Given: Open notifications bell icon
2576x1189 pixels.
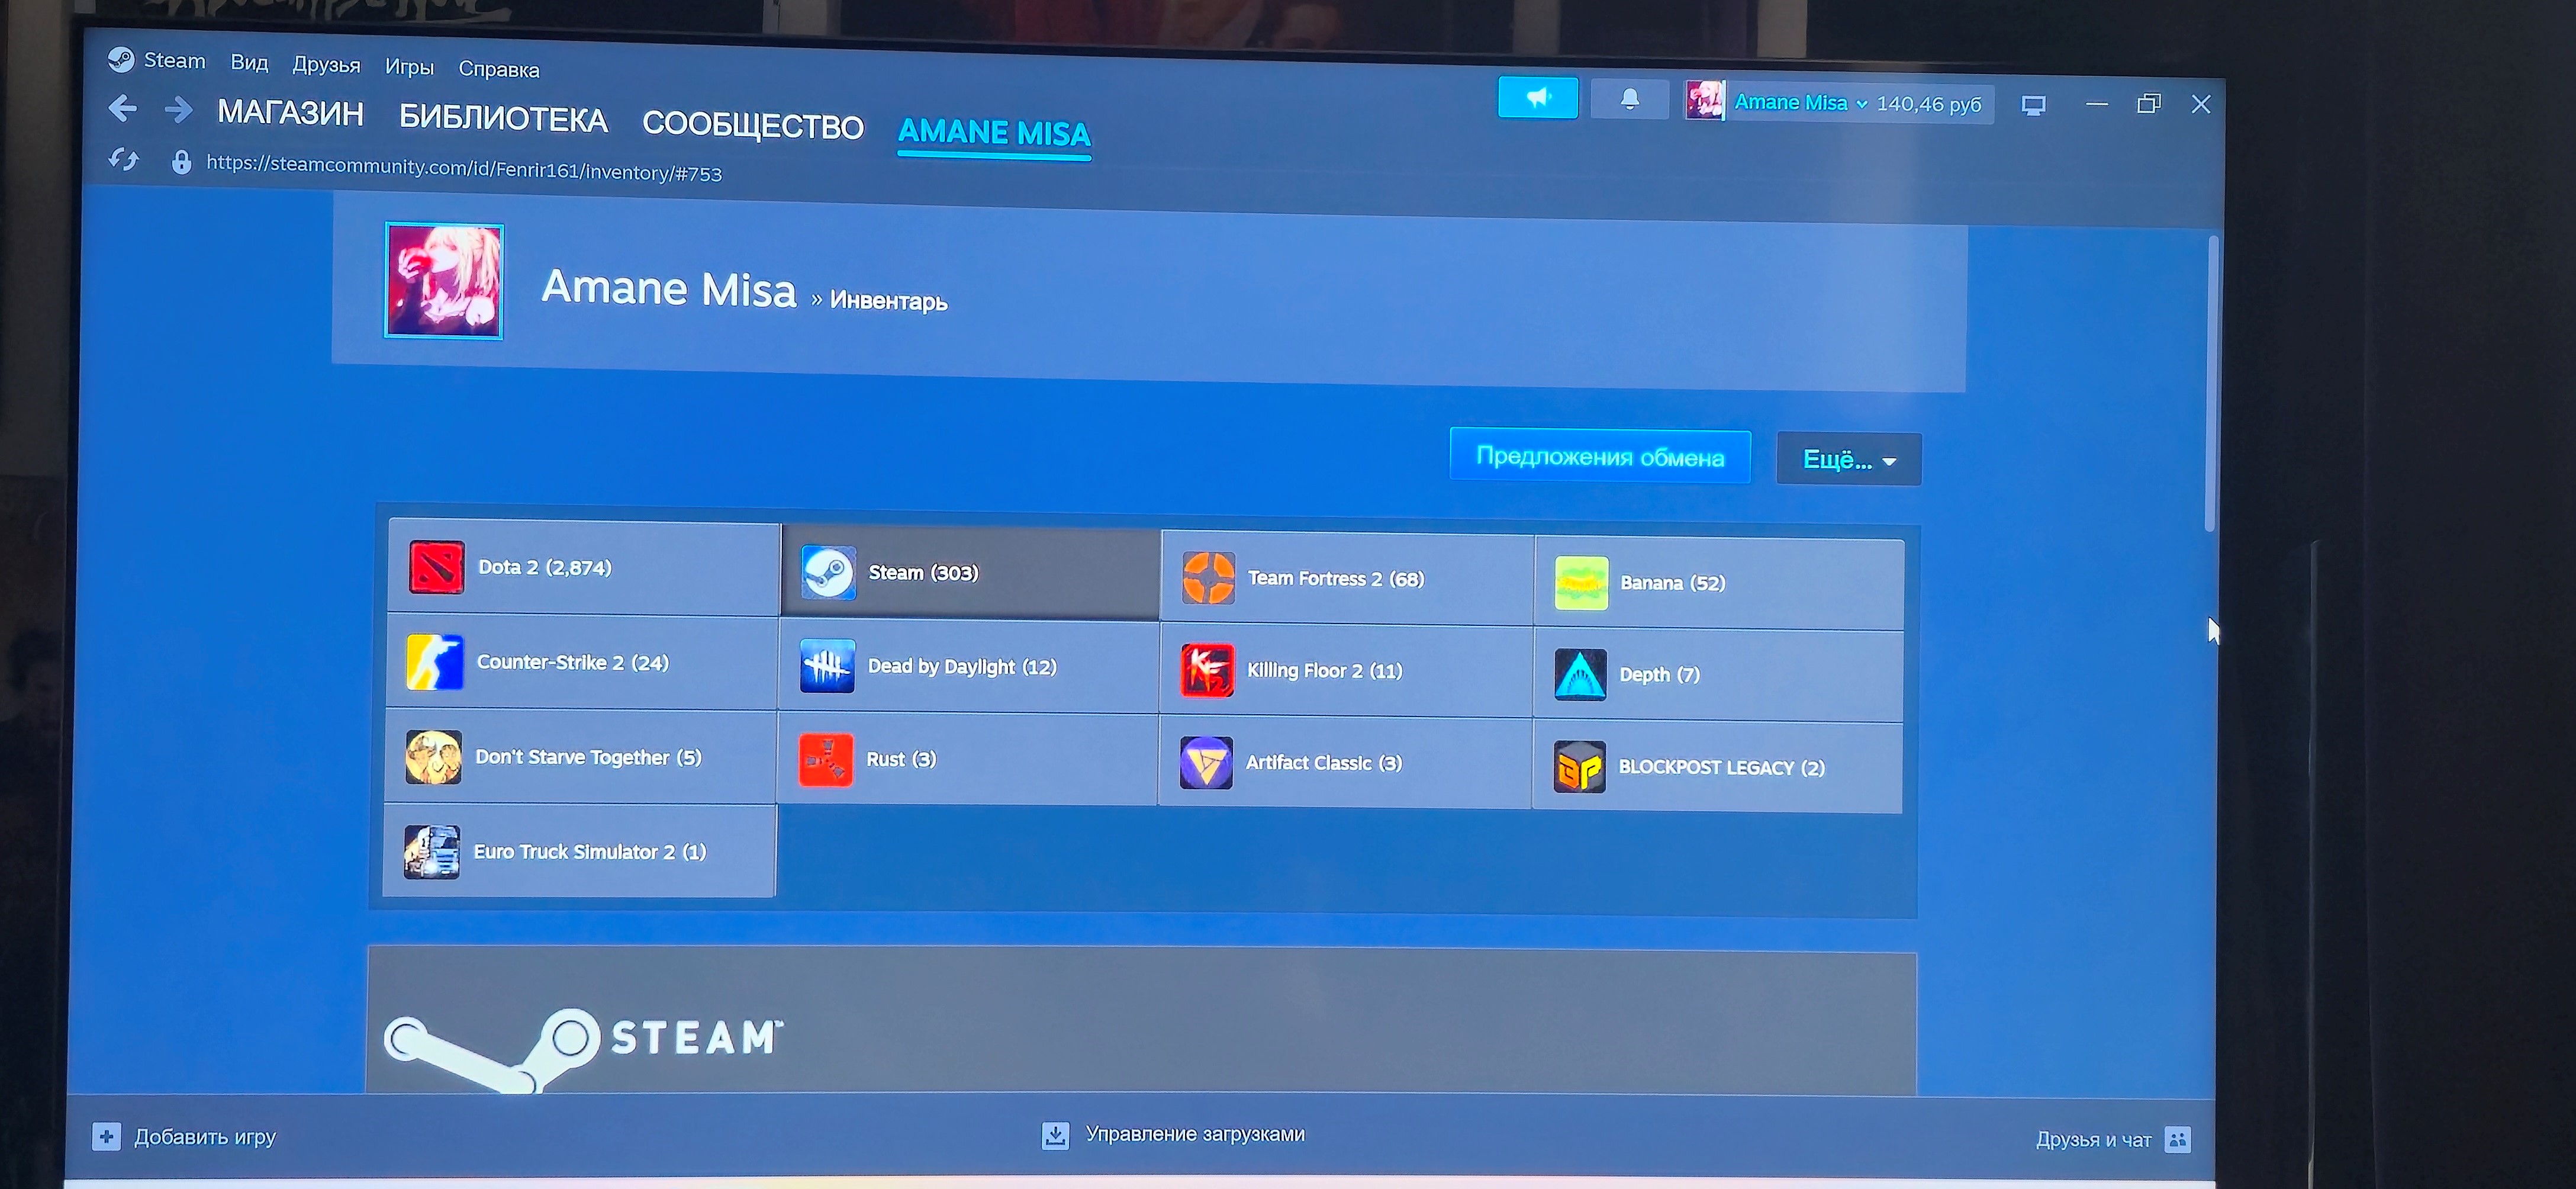Looking at the screenshot, I should click(x=1629, y=99).
